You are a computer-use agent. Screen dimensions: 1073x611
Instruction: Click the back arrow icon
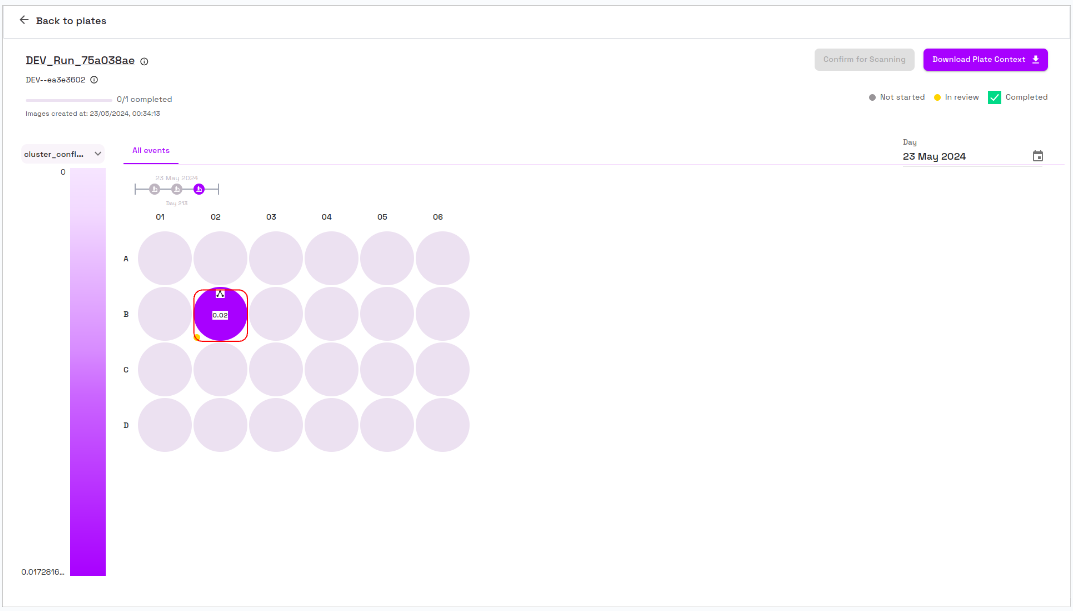pyautogui.click(x=24, y=20)
